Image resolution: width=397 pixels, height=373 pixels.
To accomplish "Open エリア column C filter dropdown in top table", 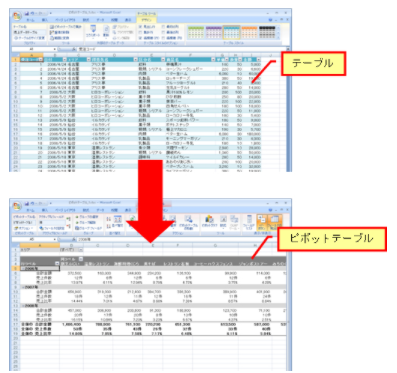I will (89, 59).
